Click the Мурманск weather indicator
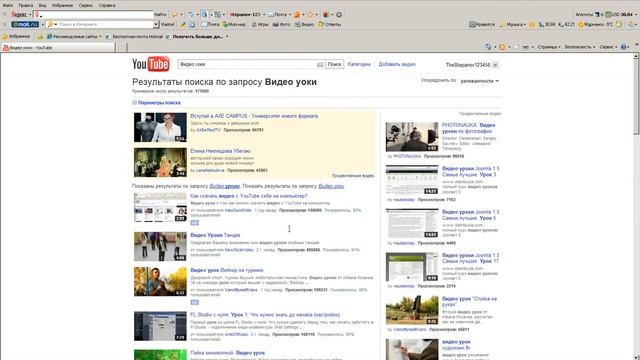The height and width of the screenshot is (360, 640). (597, 24)
